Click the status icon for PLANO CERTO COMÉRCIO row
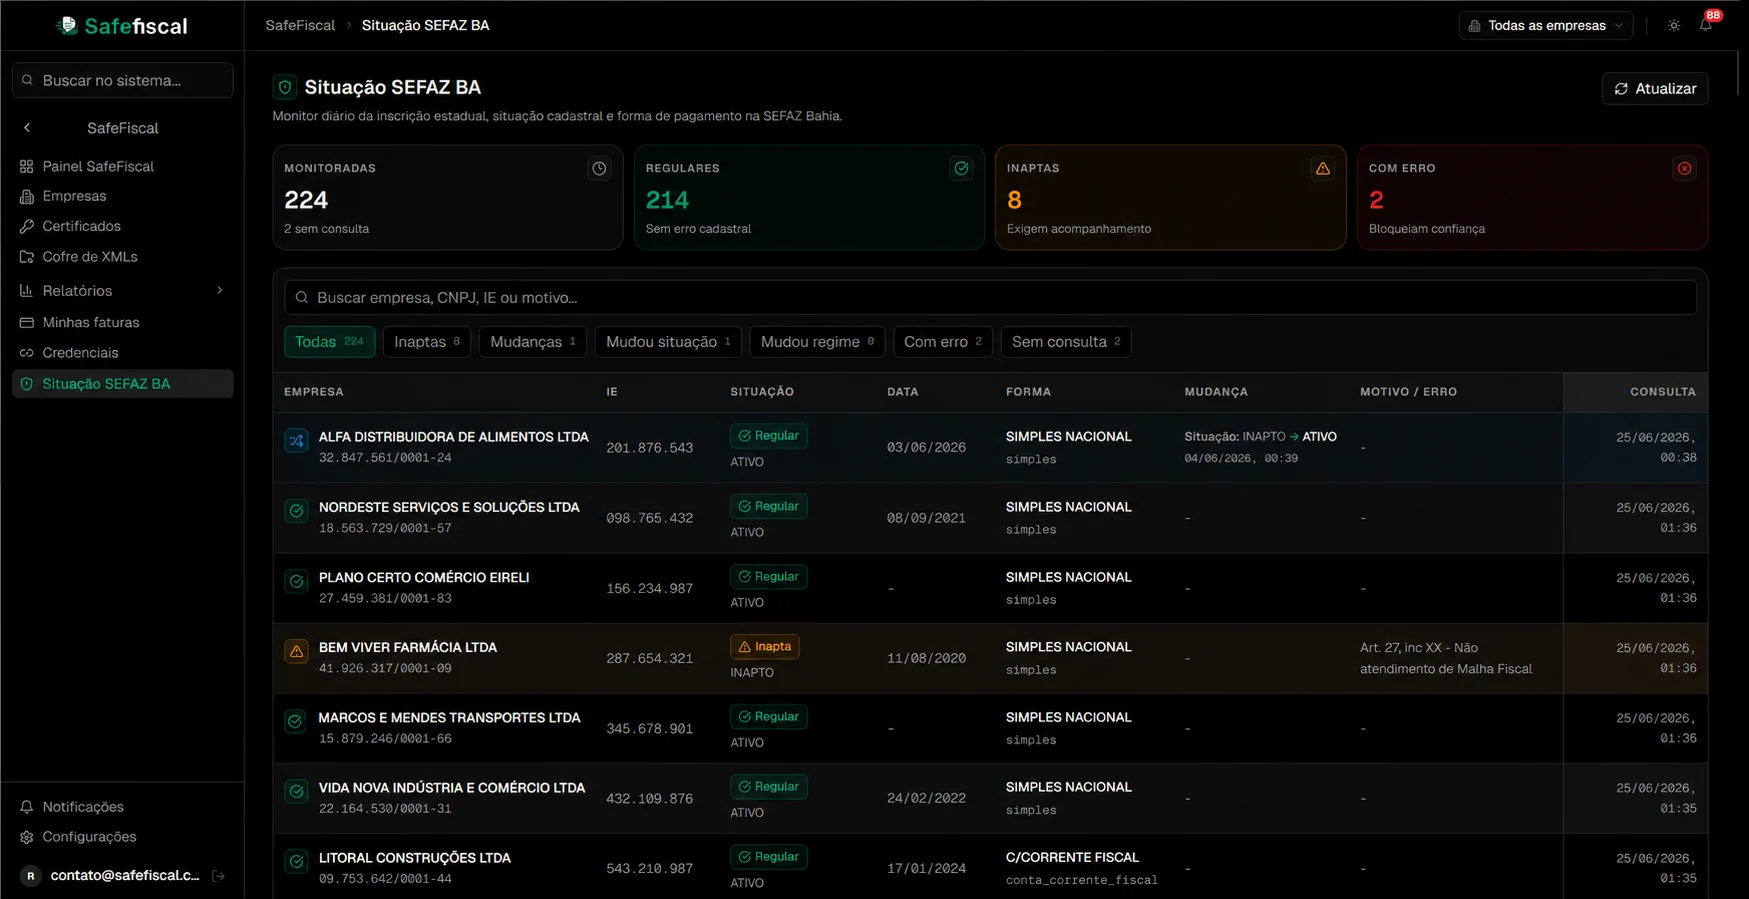 pyautogui.click(x=296, y=581)
